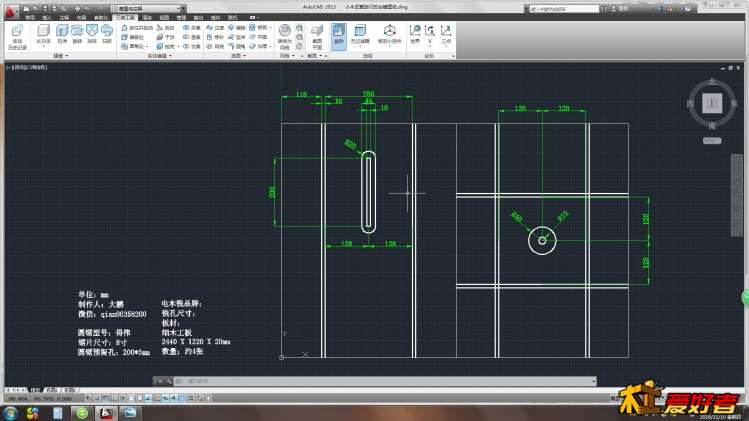Select the Solid History tool in Modeling panel
The height and width of the screenshot is (421, 749).
click(17, 36)
